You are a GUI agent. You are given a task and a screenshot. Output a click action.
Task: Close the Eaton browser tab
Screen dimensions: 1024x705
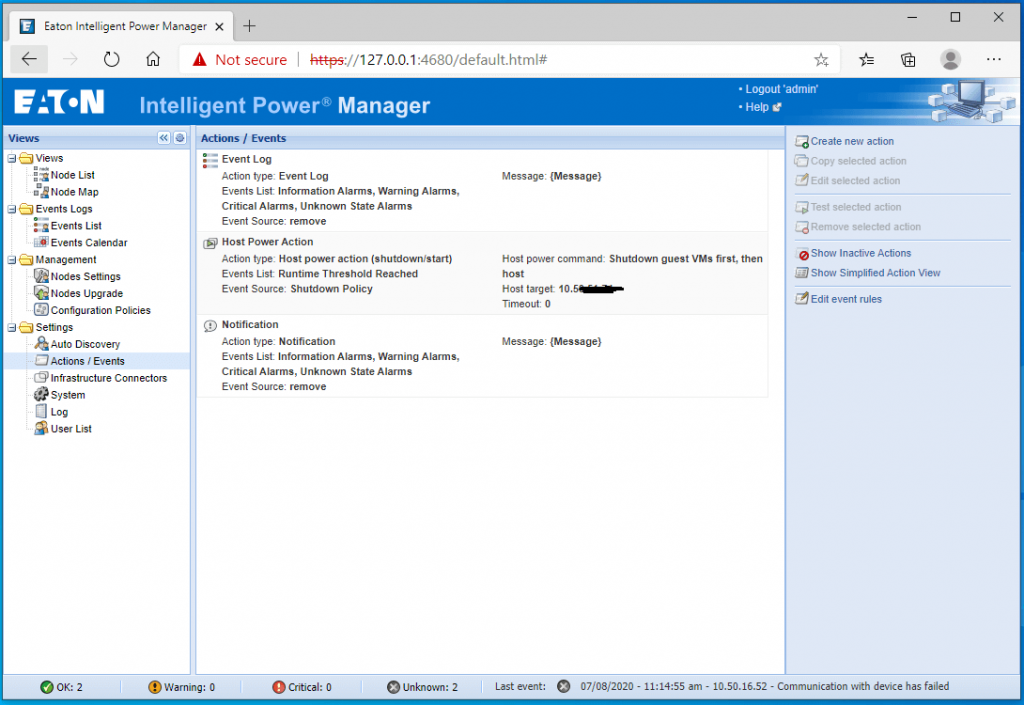coord(219,27)
